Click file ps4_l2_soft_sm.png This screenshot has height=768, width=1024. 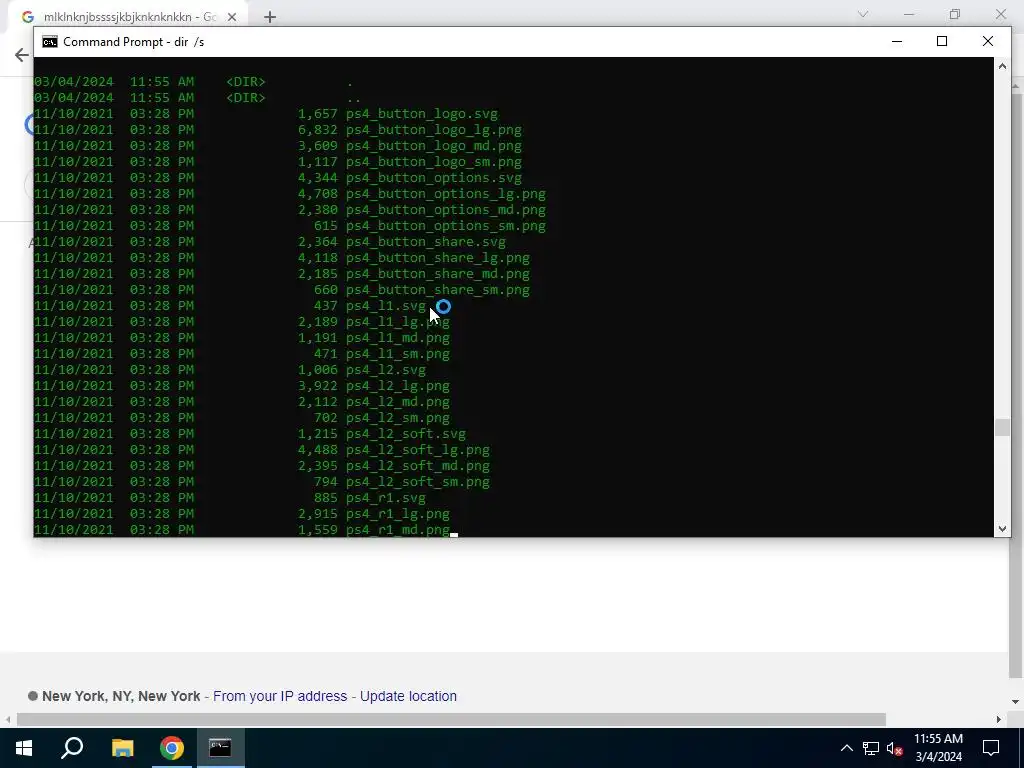418,482
